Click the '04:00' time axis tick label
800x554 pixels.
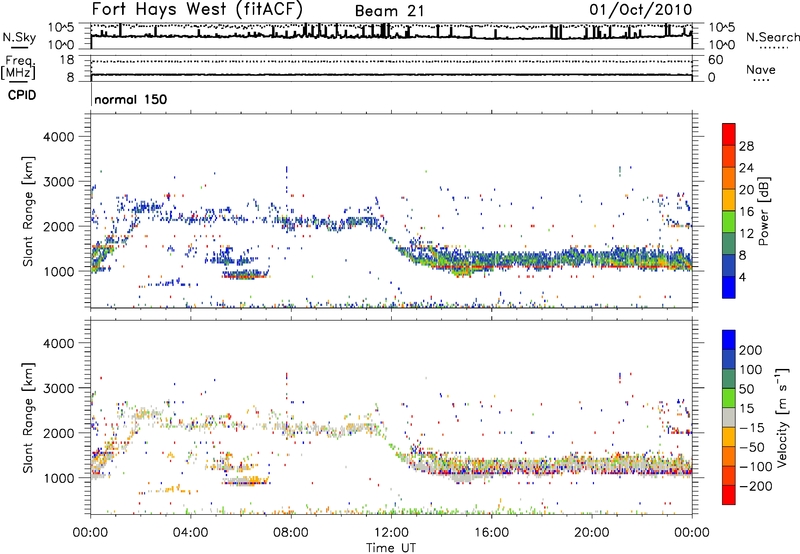pyautogui.click(x=191, y=533)
